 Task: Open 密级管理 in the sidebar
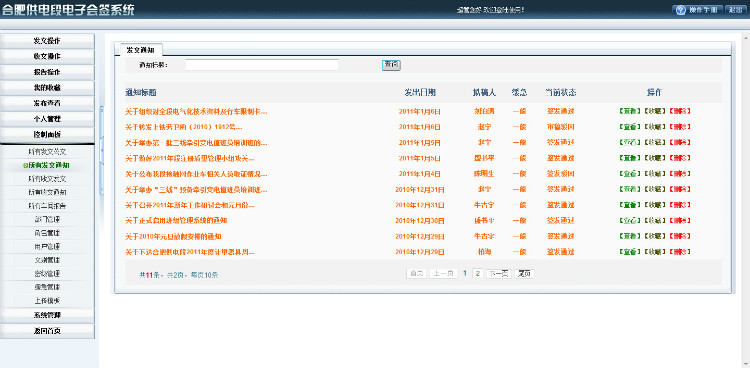[x=47, y=274]
